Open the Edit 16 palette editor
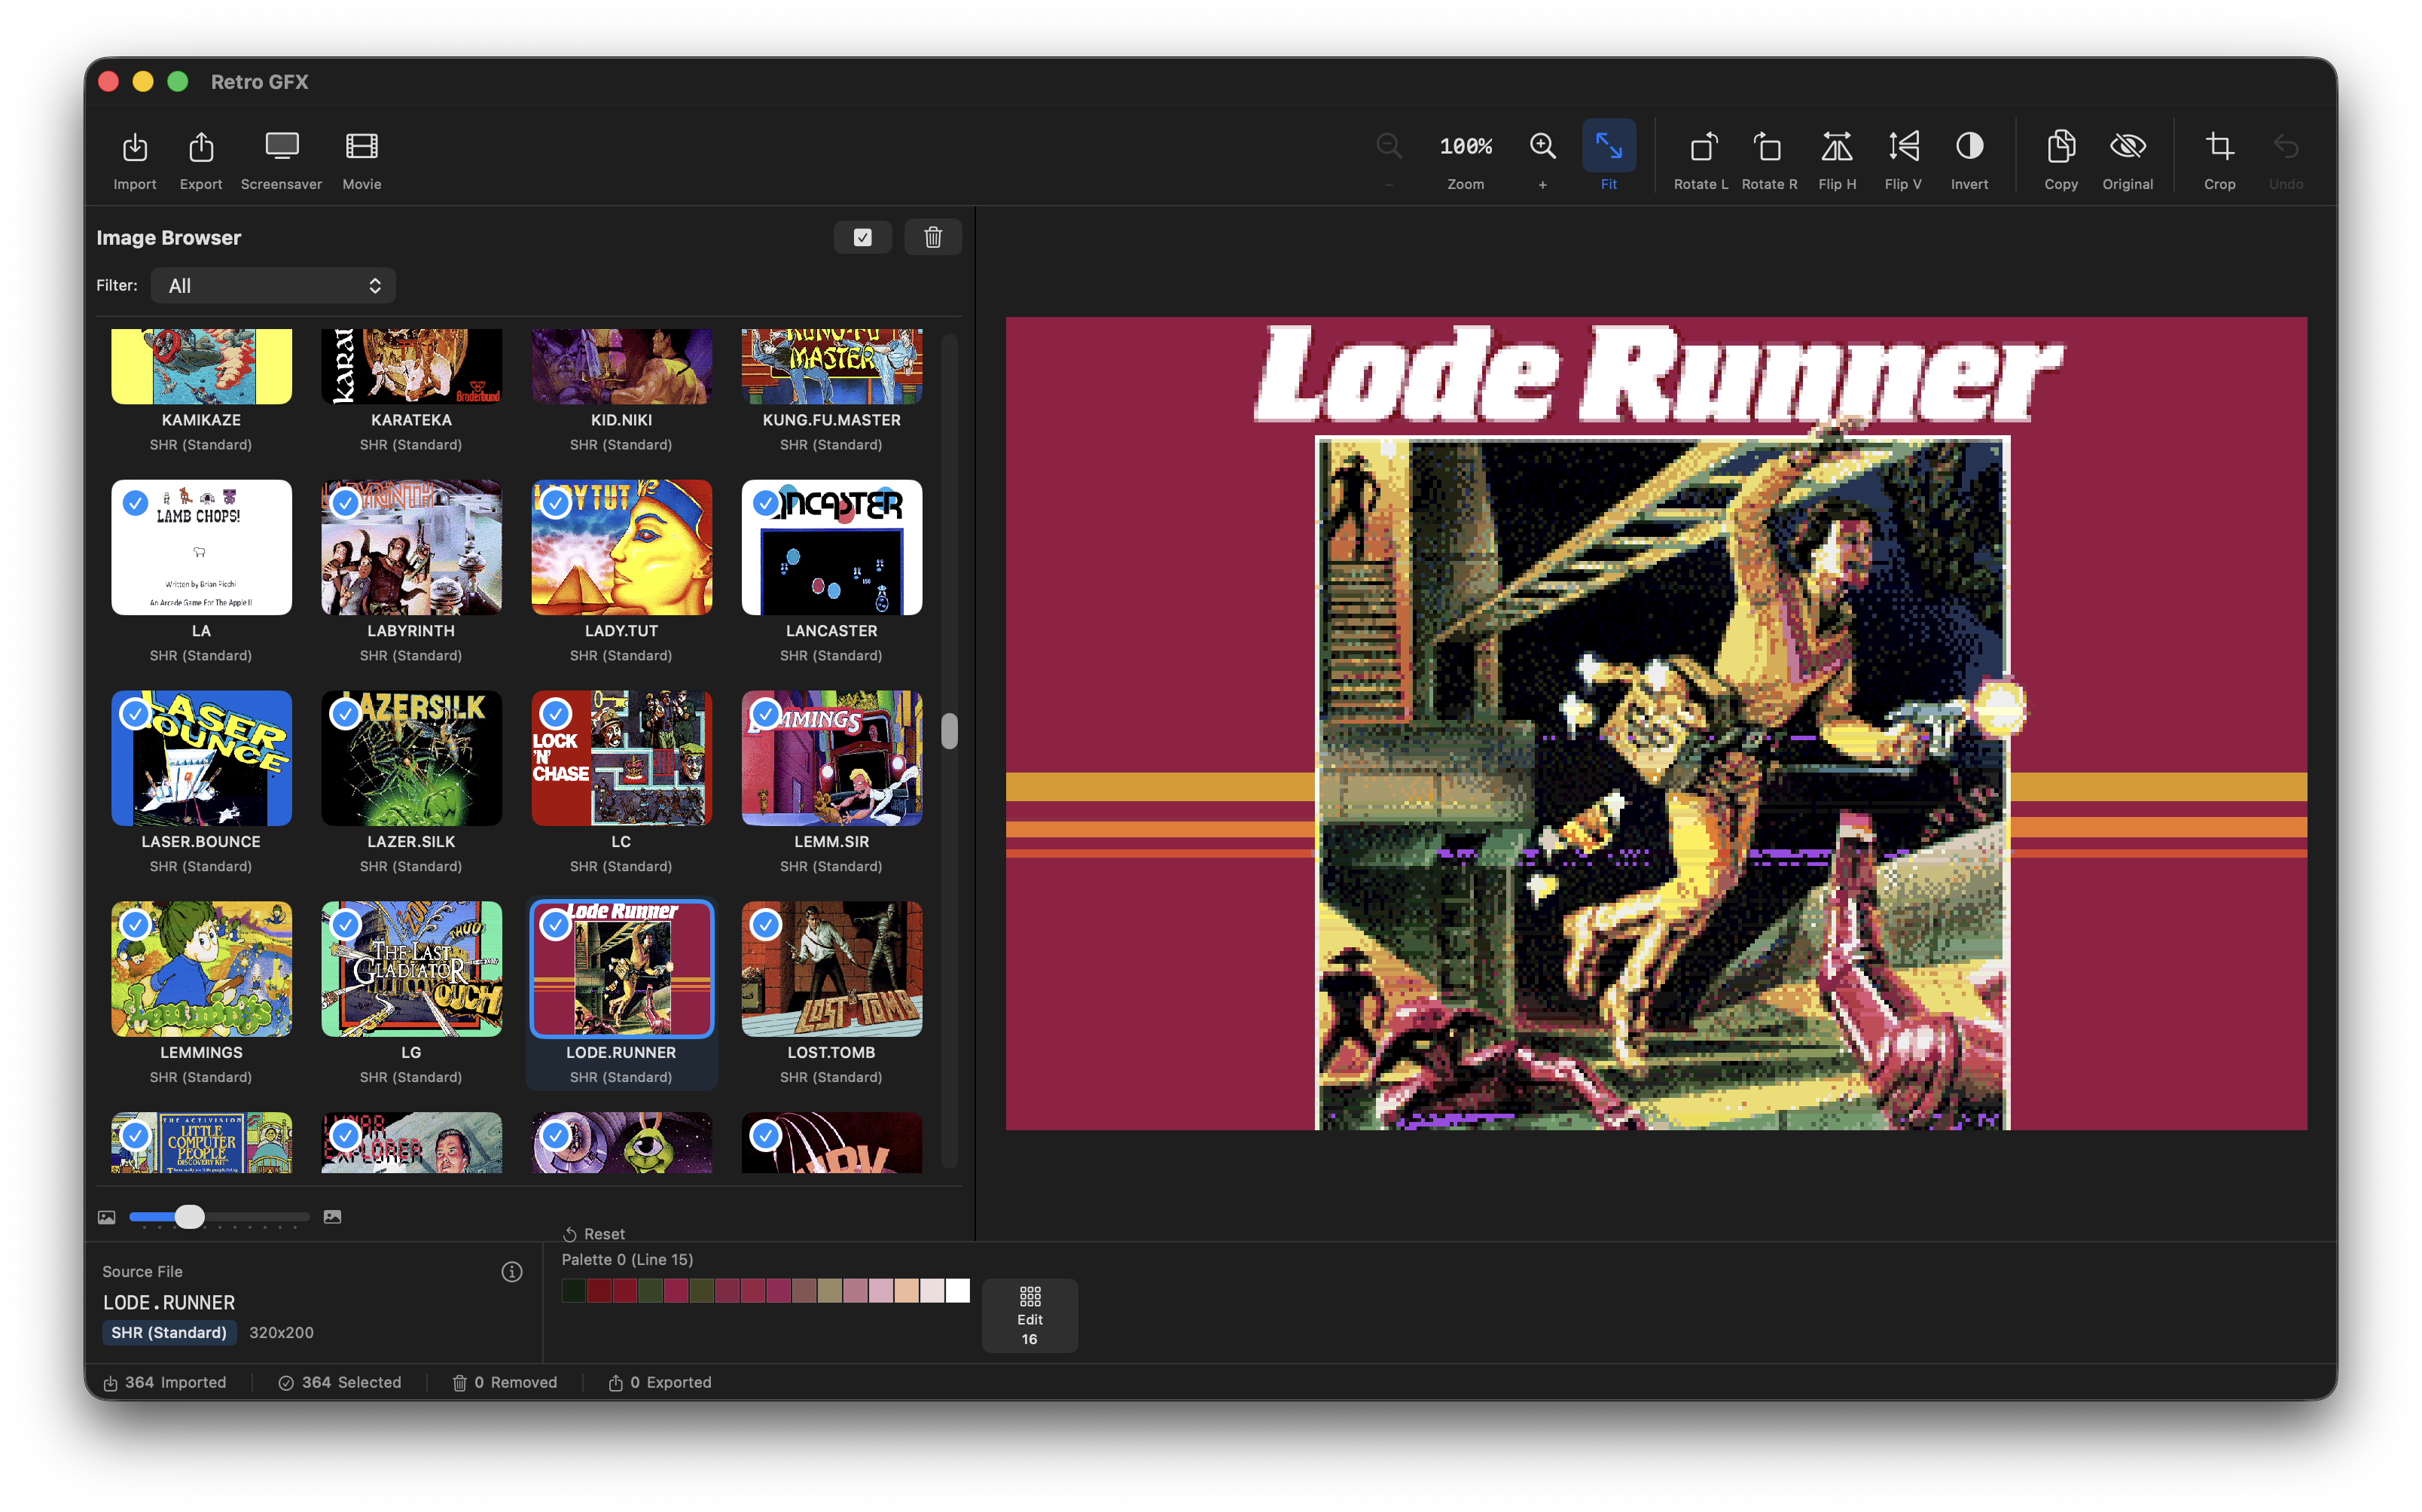The image size is (2422, 1512). (x=1030, y=1314)
